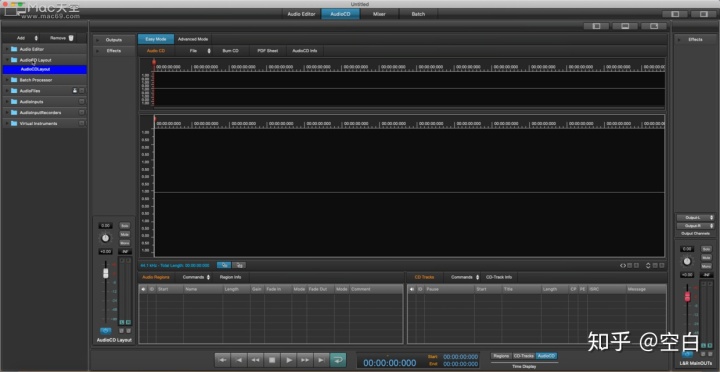Start playback with the play button

coord(289,360)
